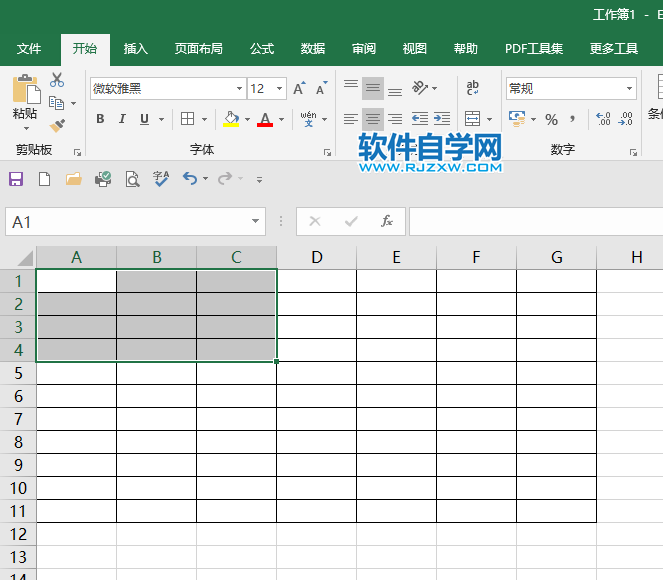The height and width of the screenshot is (580, 663).
Task: Expand borders dropdown arrow
Action: tap(204, 120)
